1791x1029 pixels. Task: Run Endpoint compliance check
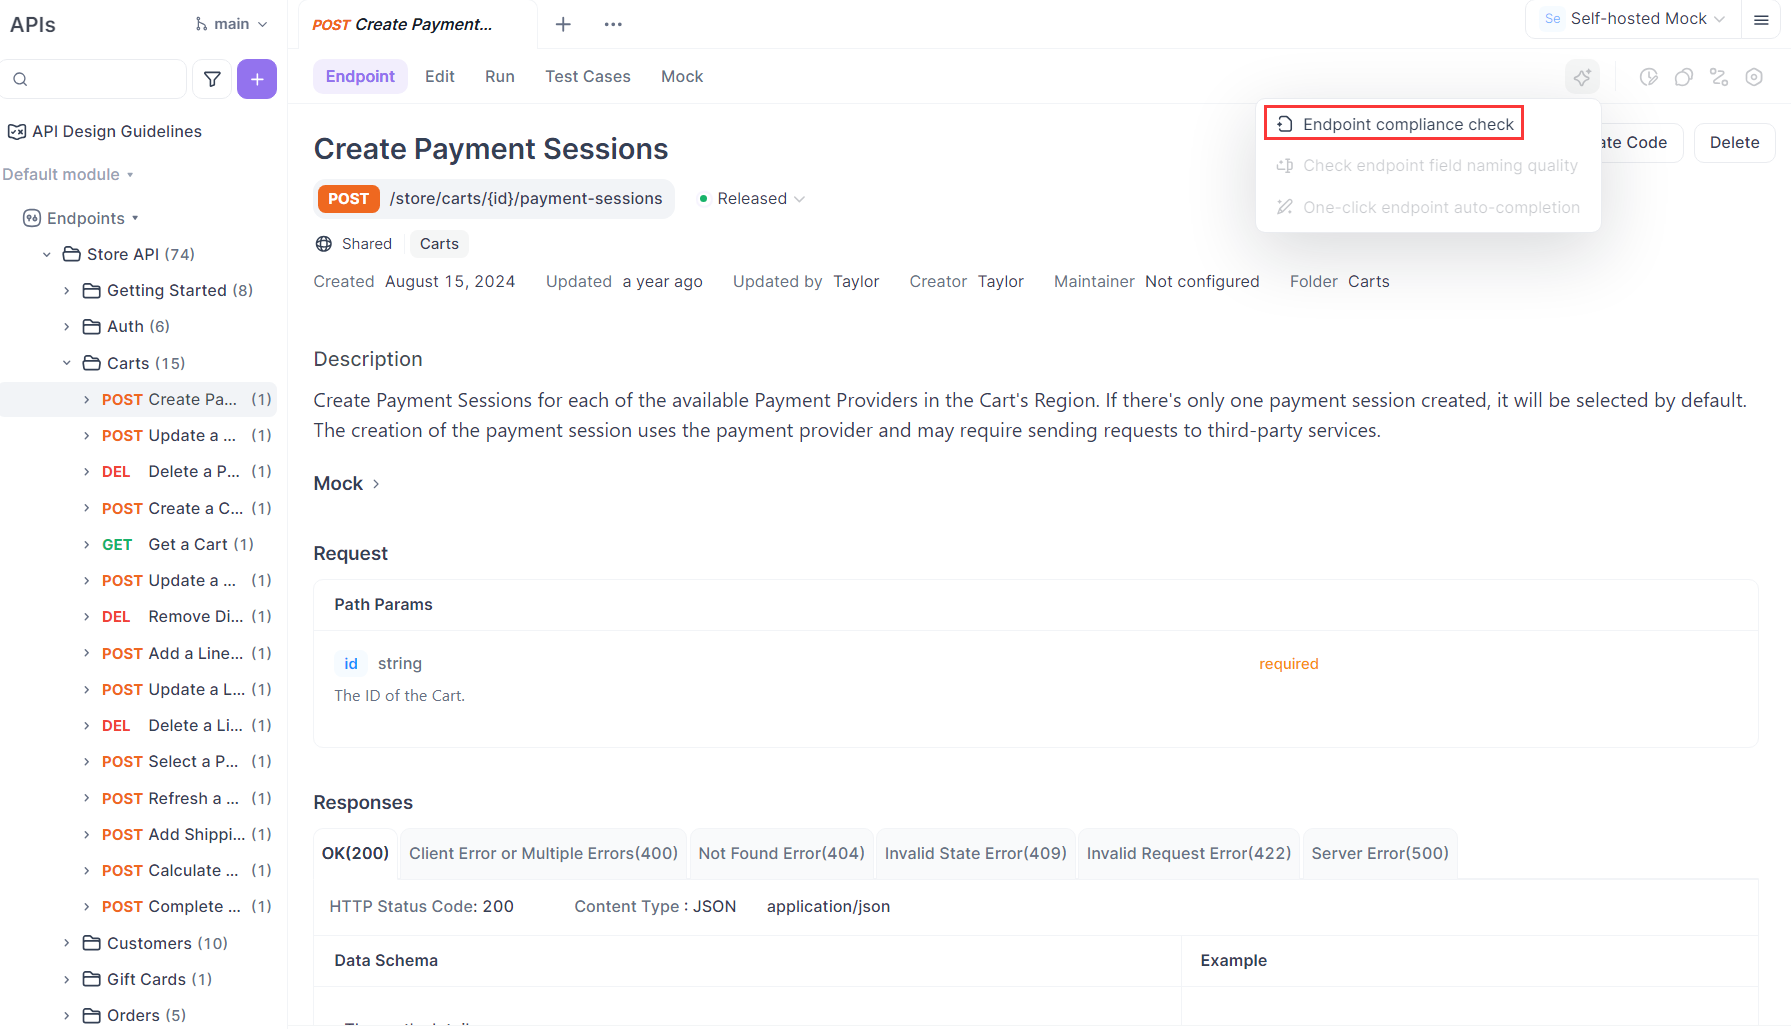pos(1394,123)
